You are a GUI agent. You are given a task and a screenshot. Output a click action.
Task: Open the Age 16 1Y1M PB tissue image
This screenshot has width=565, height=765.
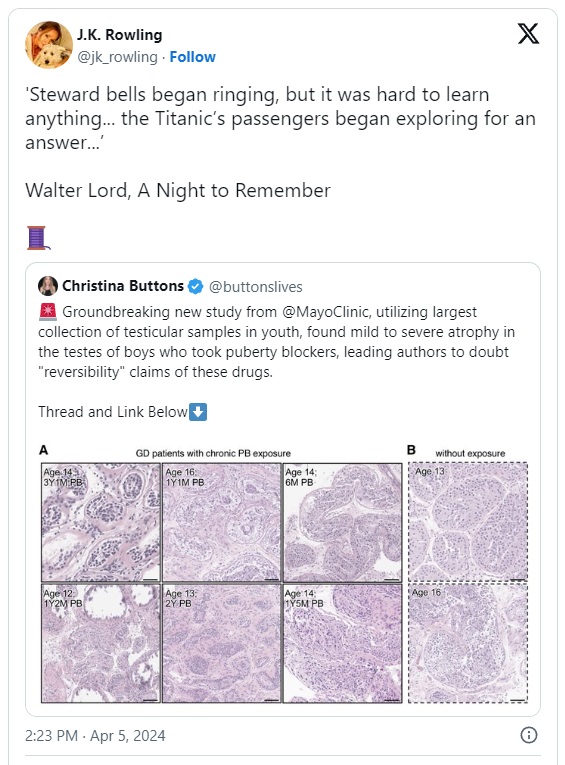[x=222, y=522]
